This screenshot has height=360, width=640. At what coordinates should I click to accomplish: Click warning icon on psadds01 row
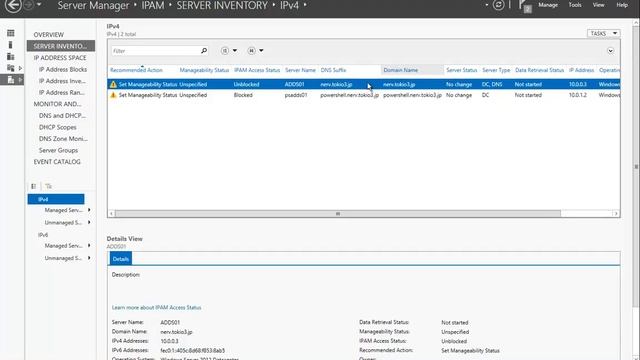113,95
